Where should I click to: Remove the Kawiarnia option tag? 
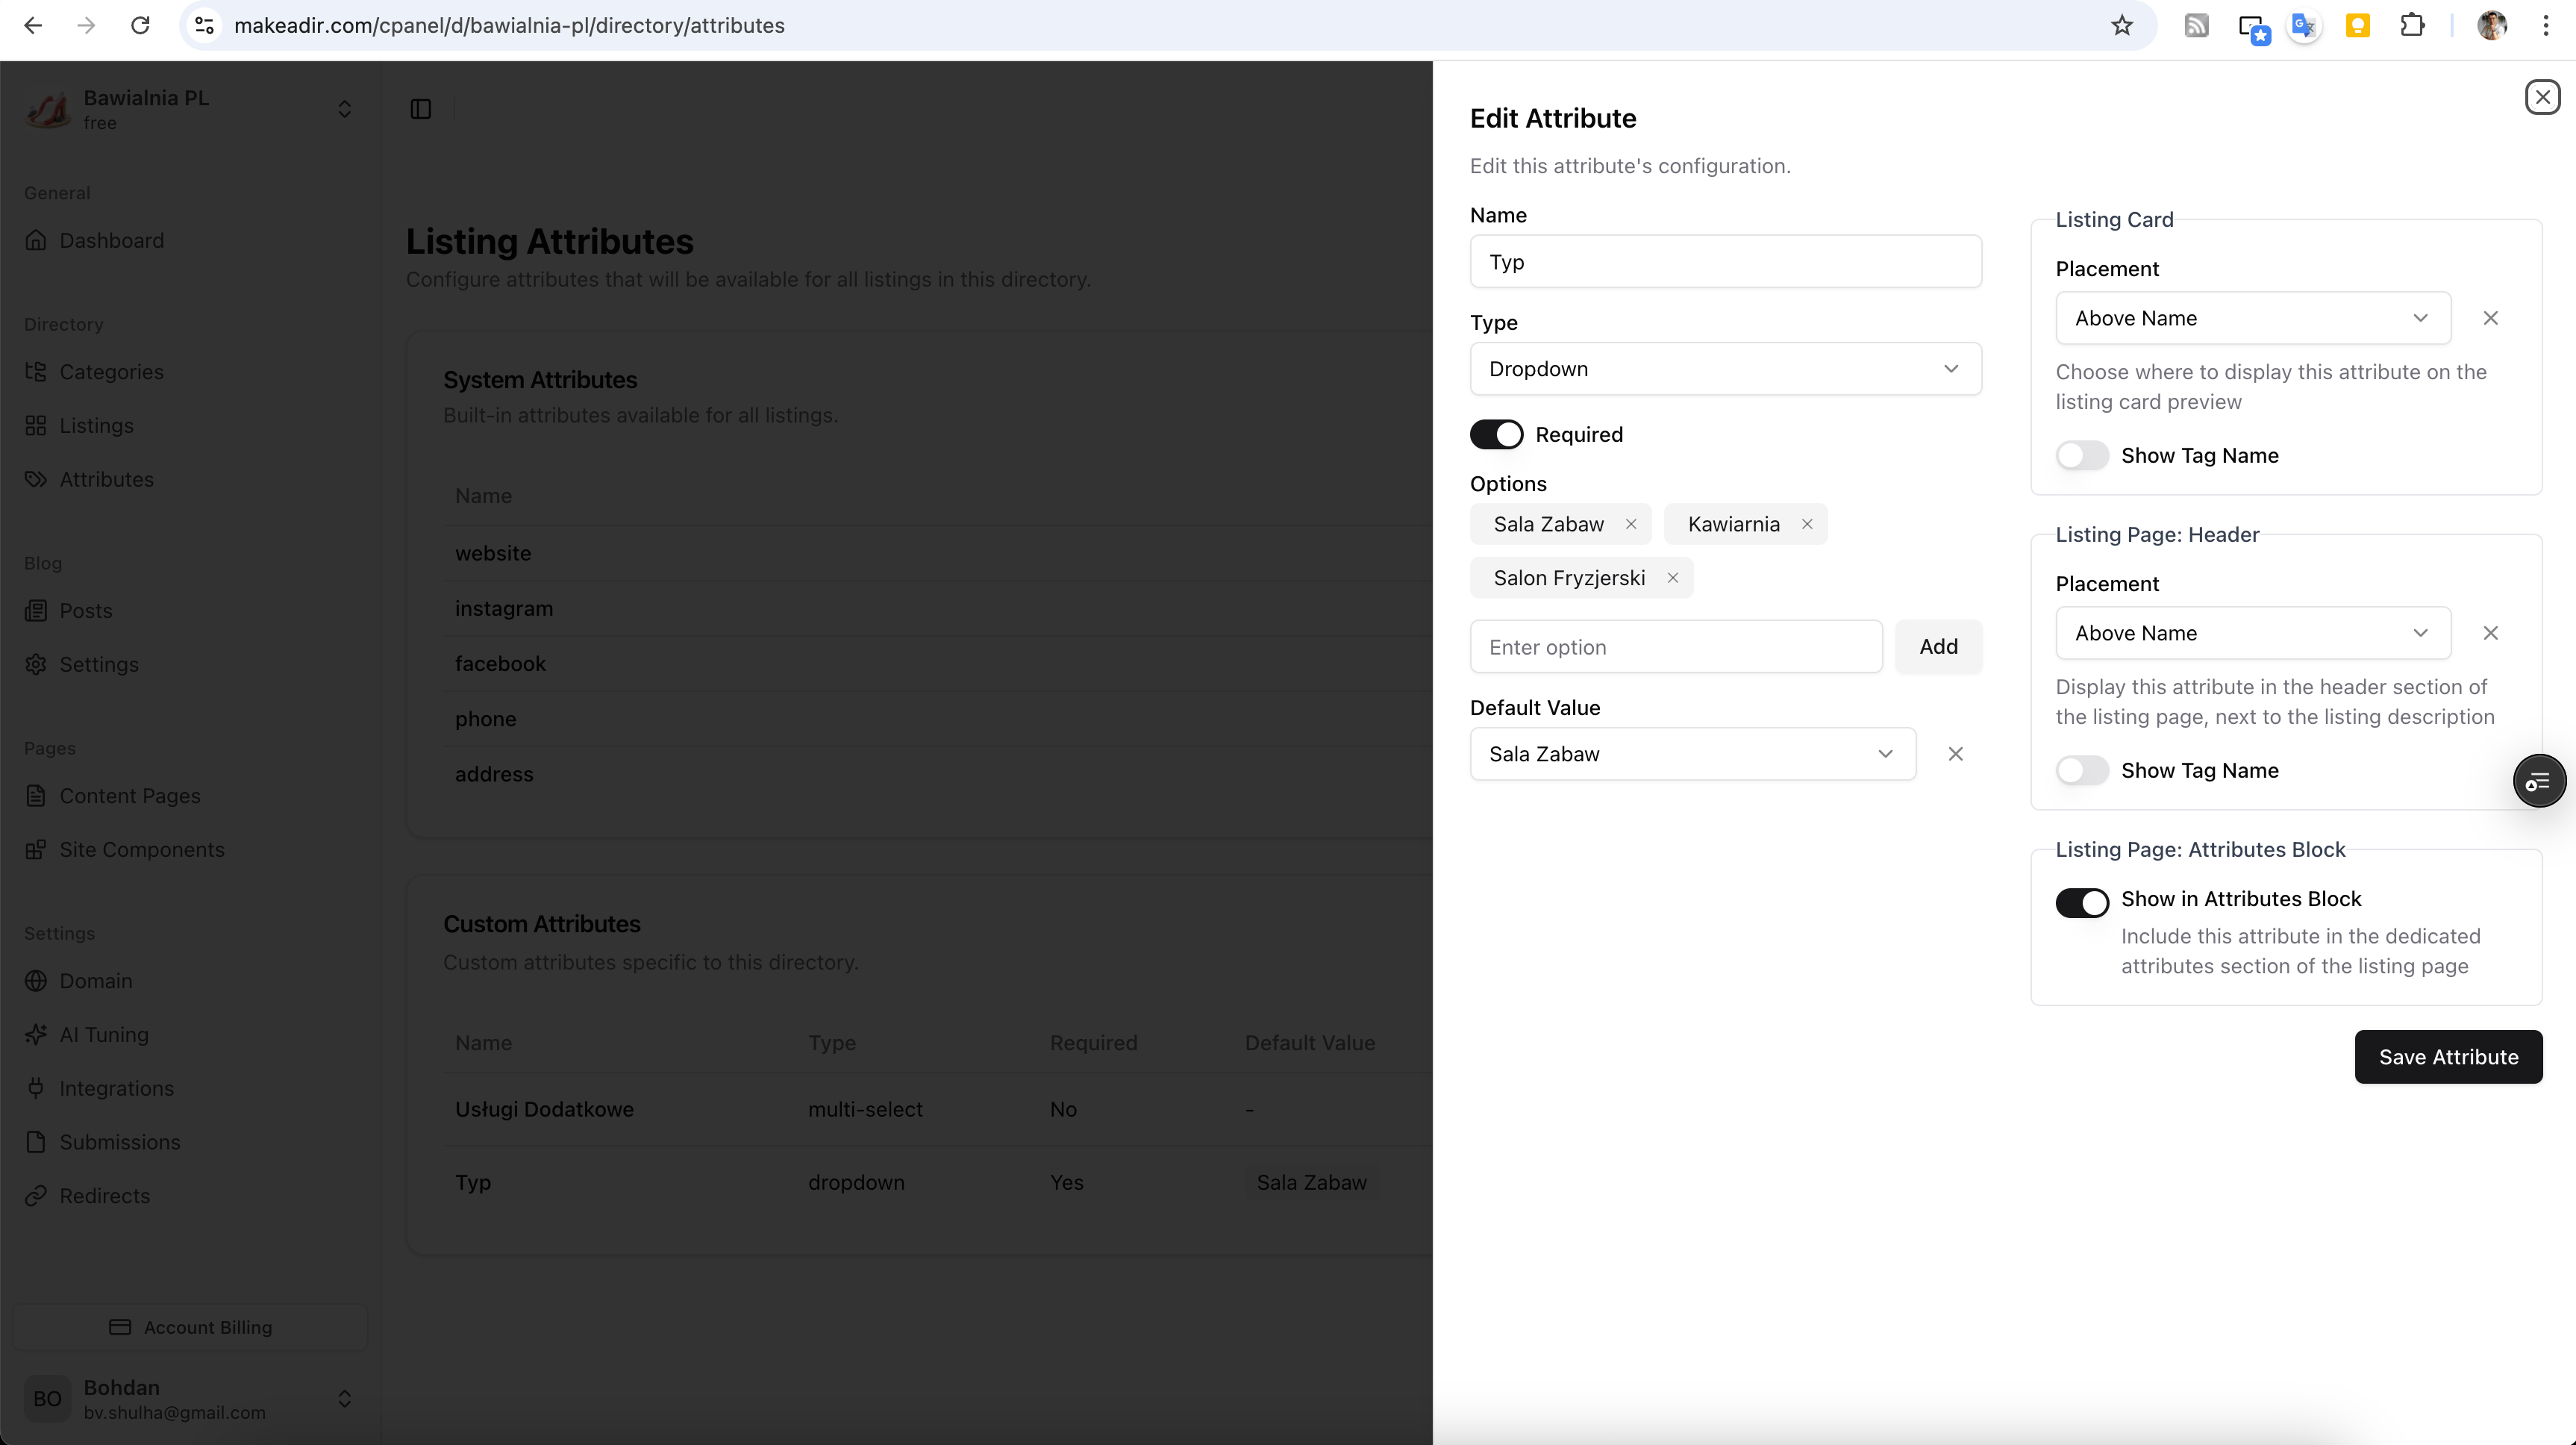click(x=1807, y=524)
